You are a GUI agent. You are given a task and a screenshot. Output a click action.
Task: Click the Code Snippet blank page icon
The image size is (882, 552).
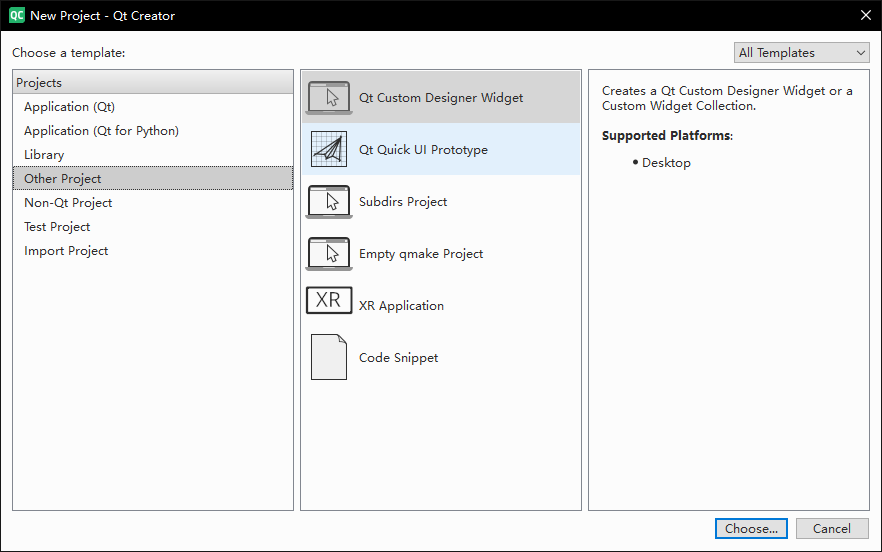(x=329, y=357)
